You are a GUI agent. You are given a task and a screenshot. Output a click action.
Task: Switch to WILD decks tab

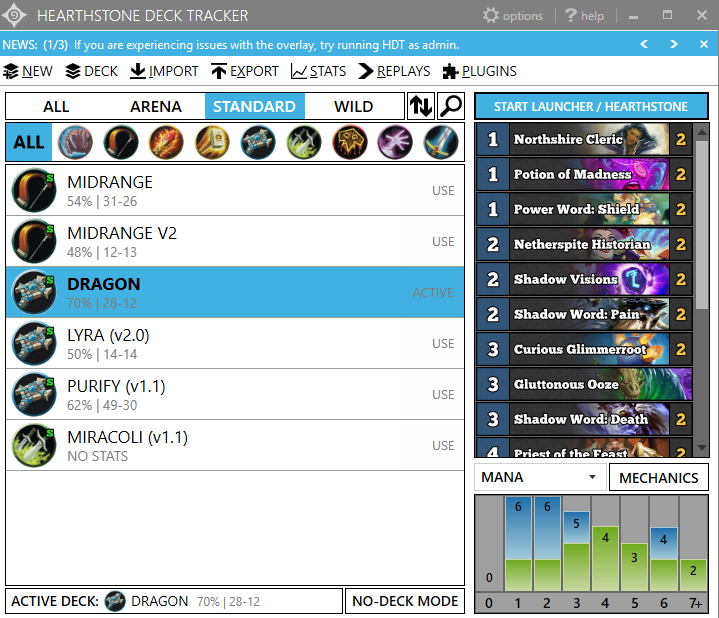354,106
